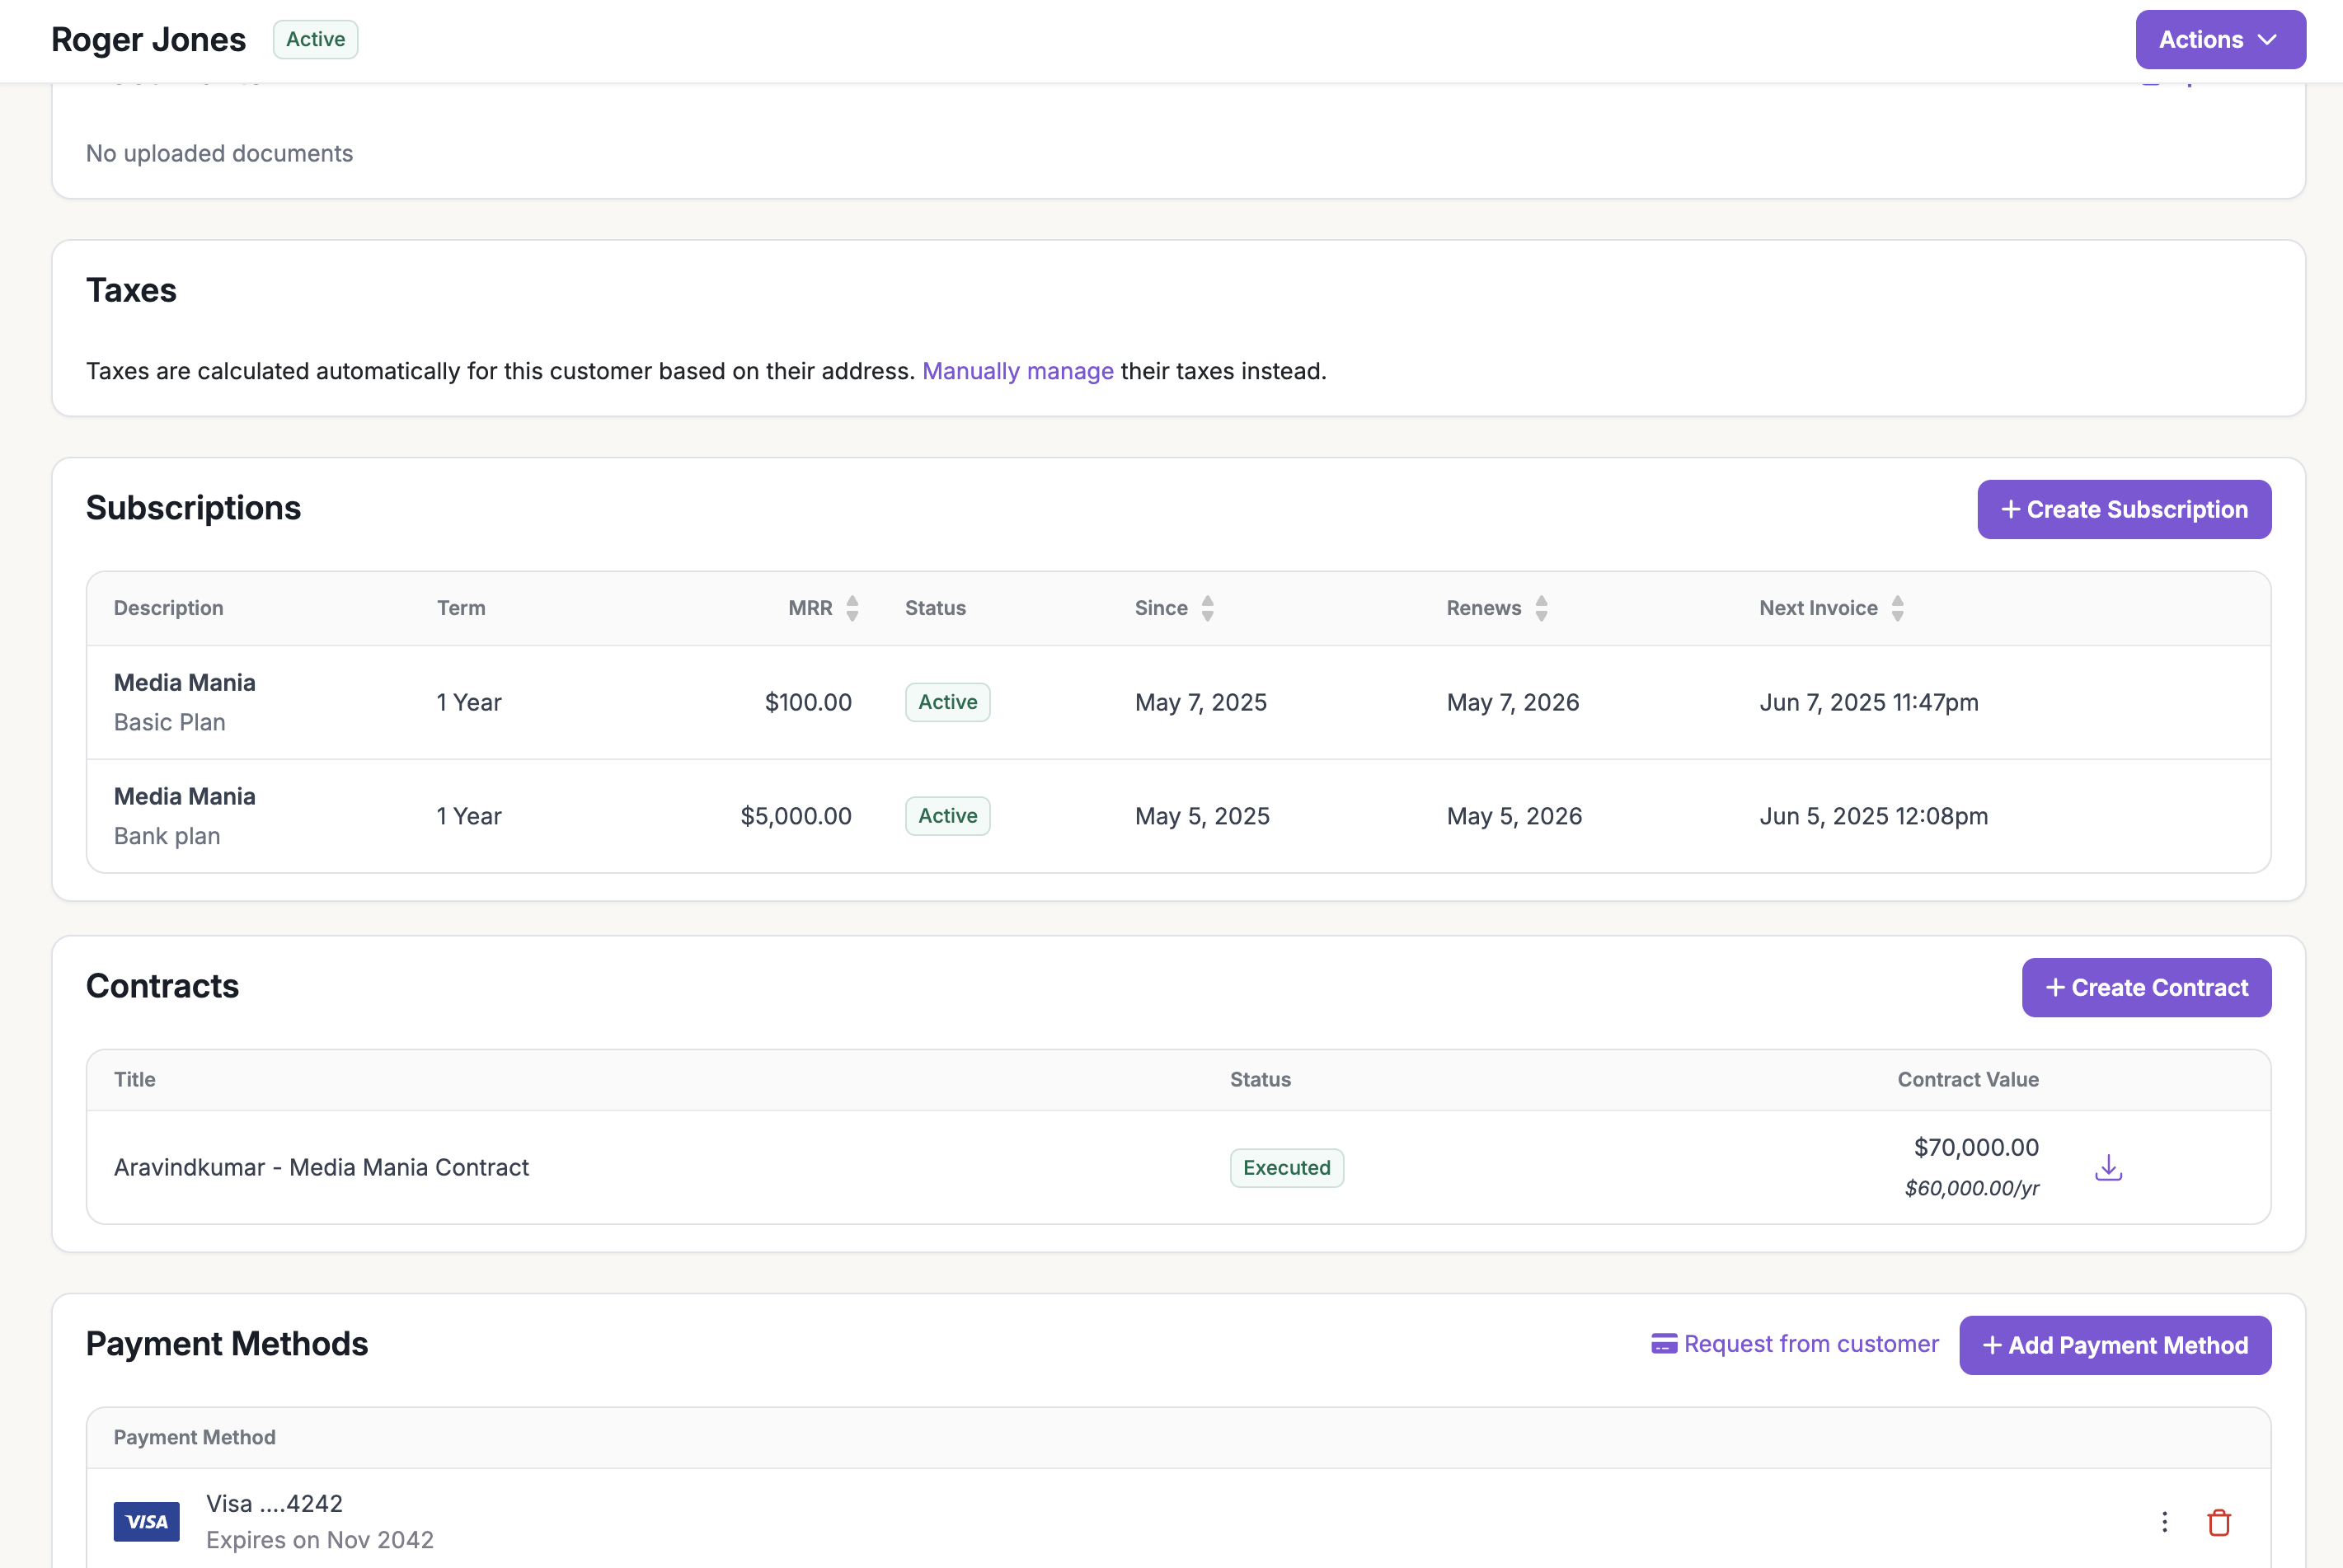Add a payment method
The width and height of the screenshot is (2343, 1568).
[x=2114, y=1344]
